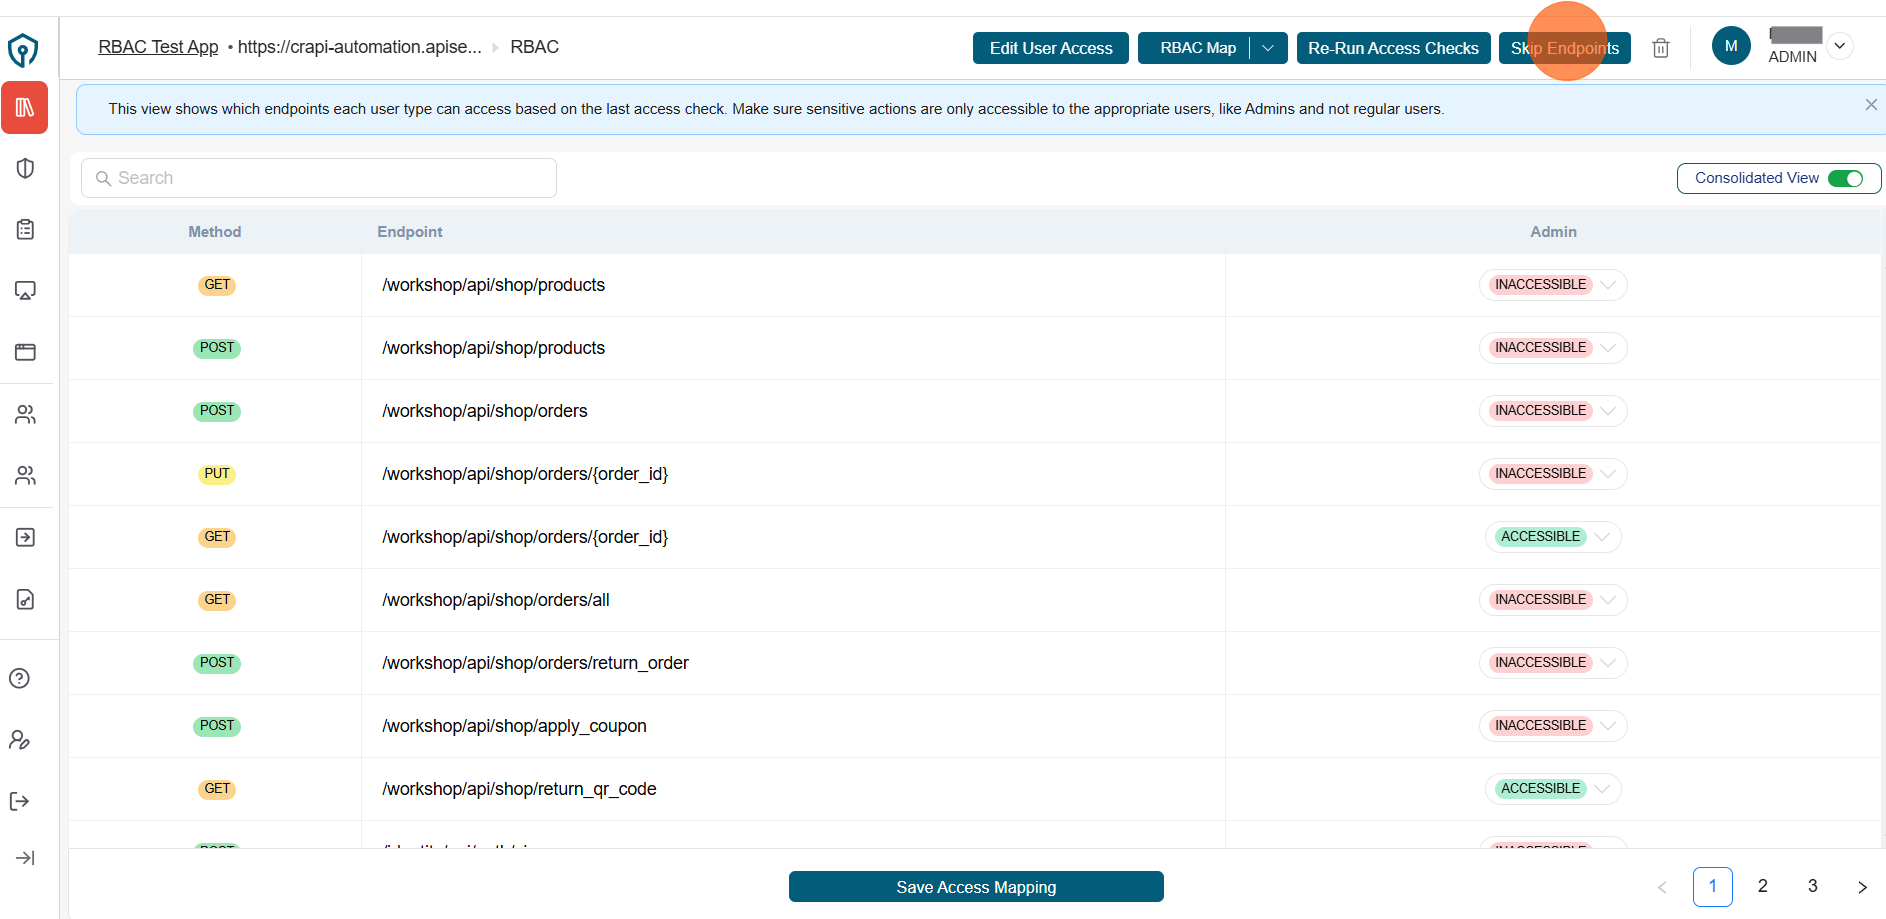The height and width of the screenshot is (919, 1886).
Task: Go to page 2 of results
Action: click(x=1762, y=886)
